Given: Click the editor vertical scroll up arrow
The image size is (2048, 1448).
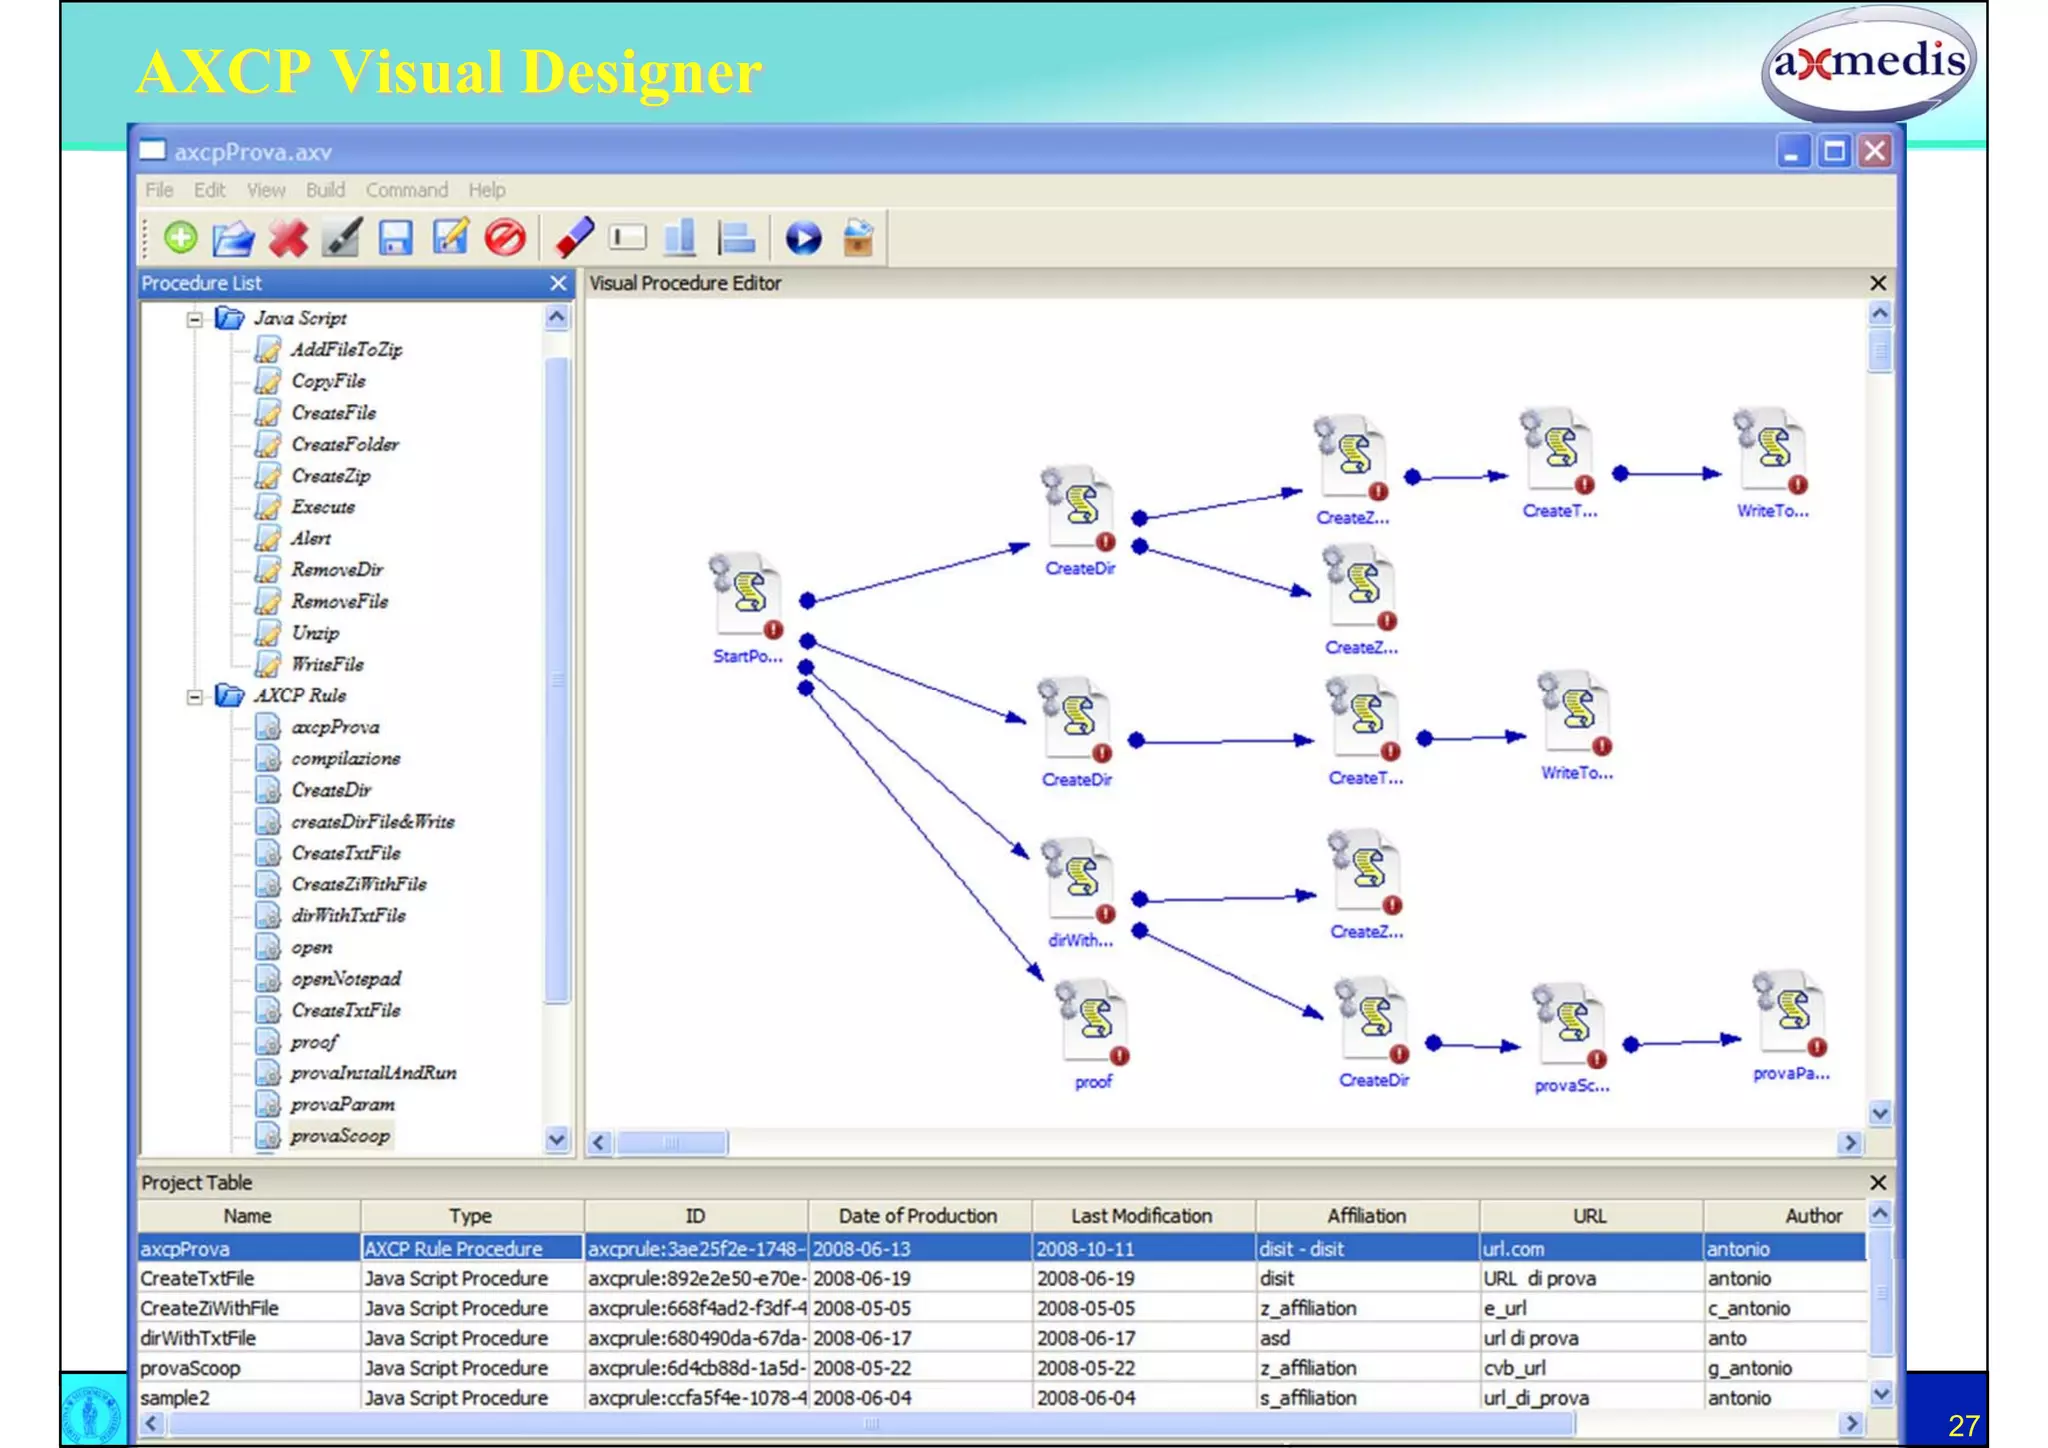Looking at the screenshot, I should (1880, 314).
